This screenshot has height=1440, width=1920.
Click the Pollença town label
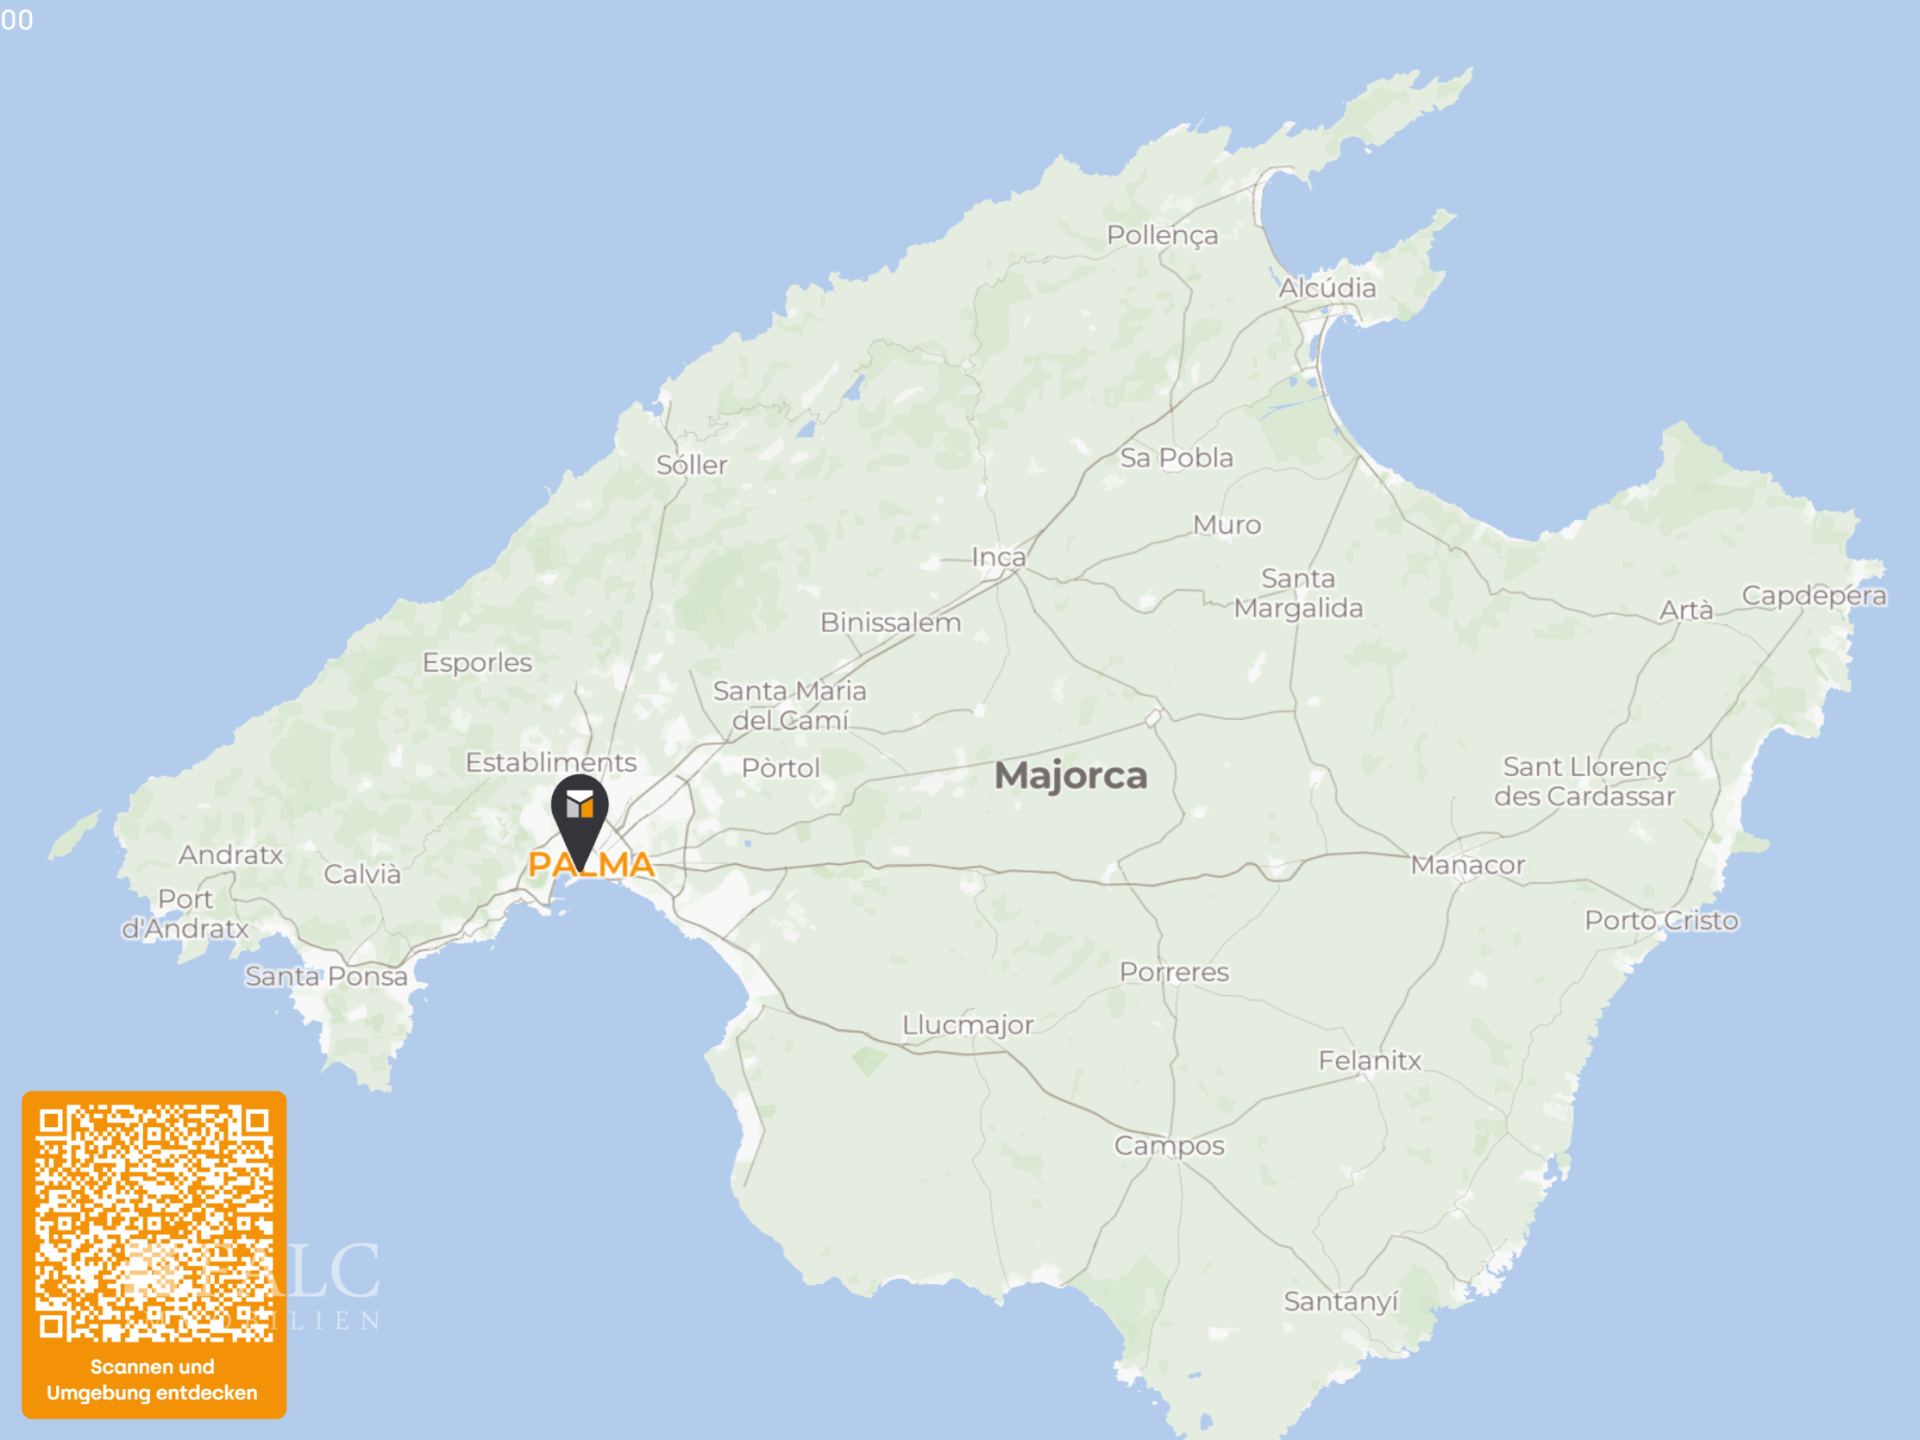click(1162, 236)
